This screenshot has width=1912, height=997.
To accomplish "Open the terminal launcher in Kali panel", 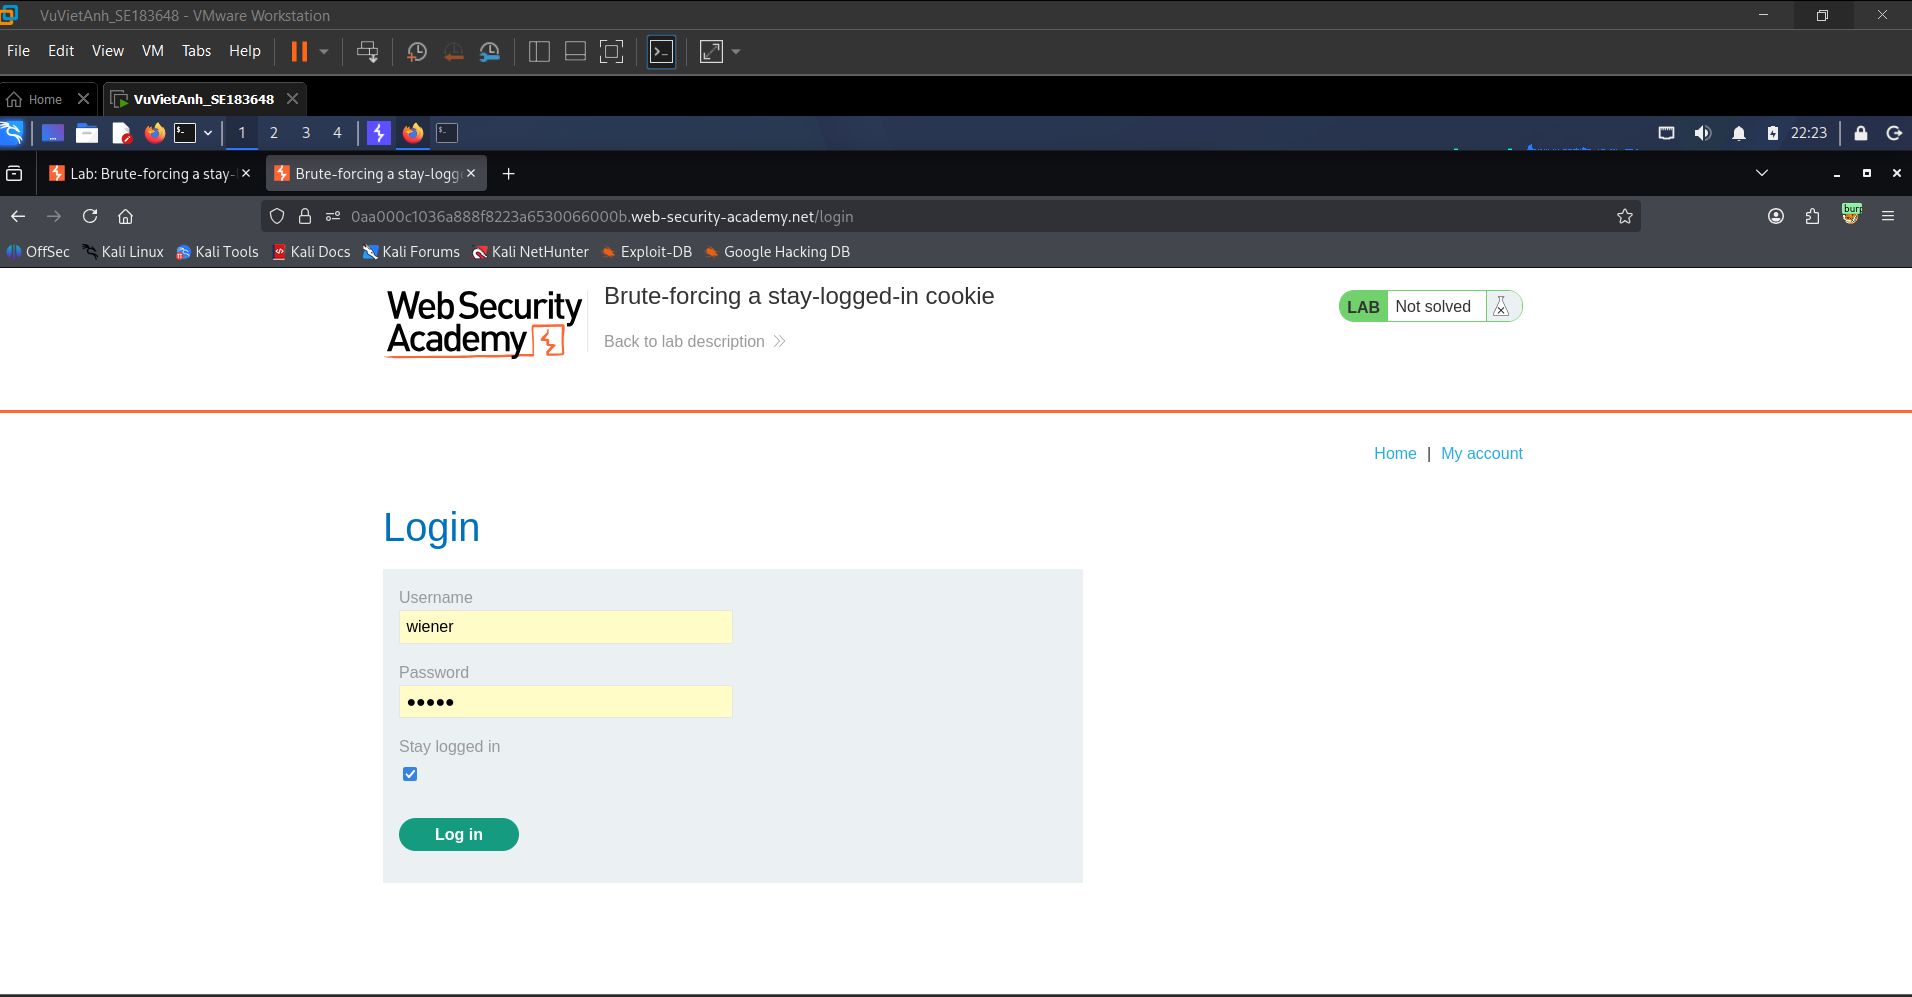I will [185, 133].
